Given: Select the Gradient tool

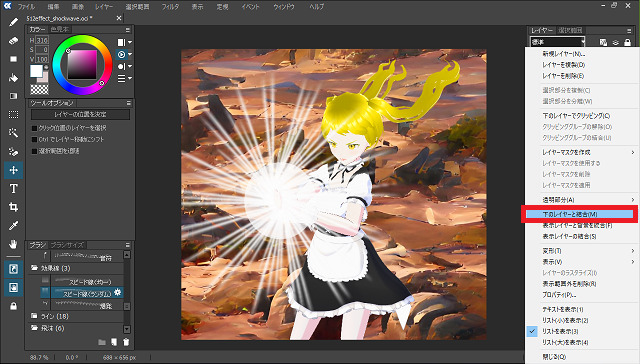Looking at the screenshot, I should pos(13,96).
